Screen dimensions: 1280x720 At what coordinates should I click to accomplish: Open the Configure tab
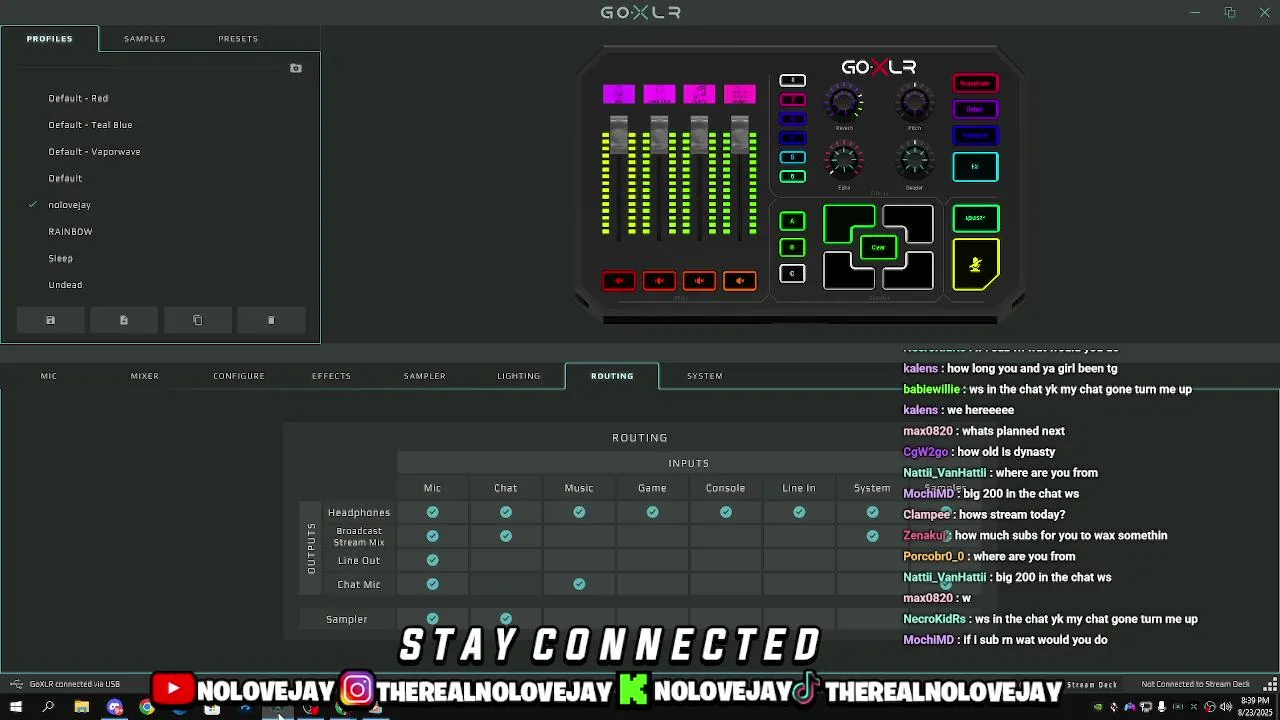pos(239,376)
